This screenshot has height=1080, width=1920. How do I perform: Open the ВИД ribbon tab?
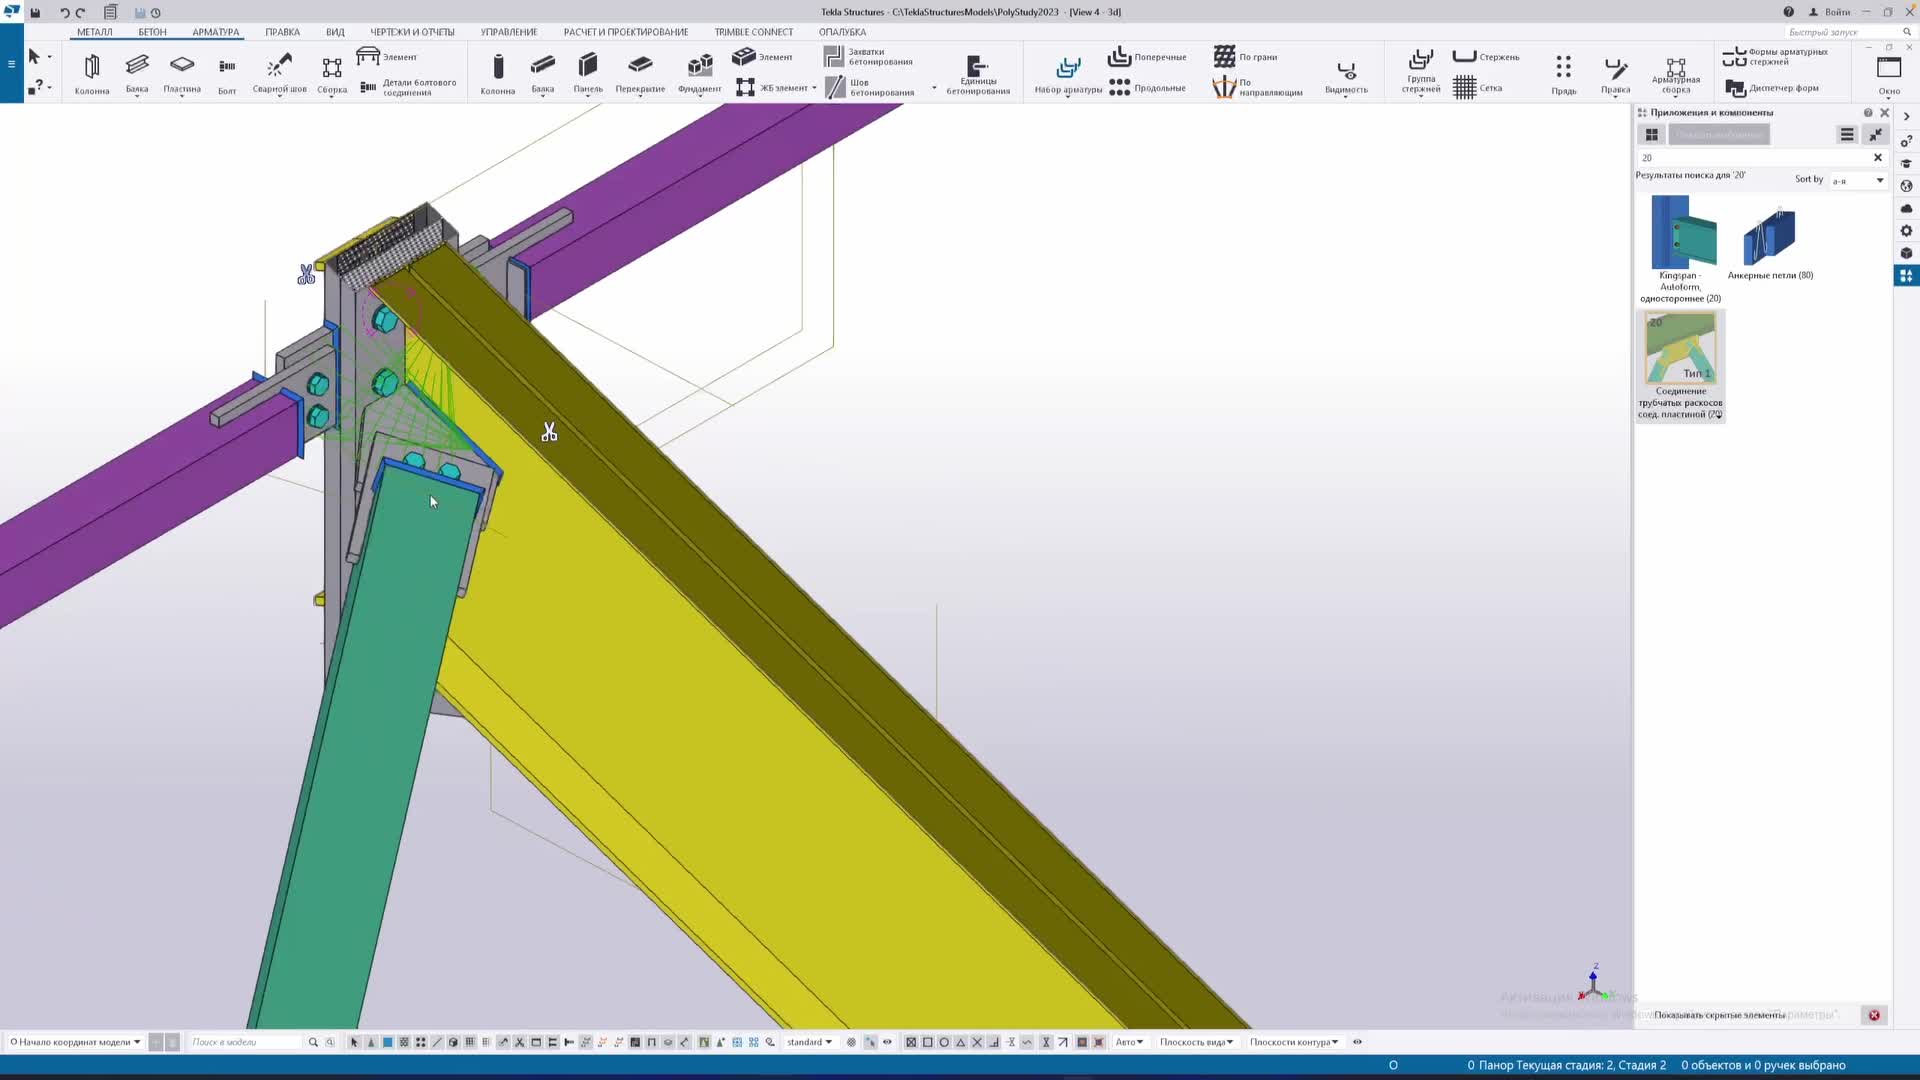(335, 32)
